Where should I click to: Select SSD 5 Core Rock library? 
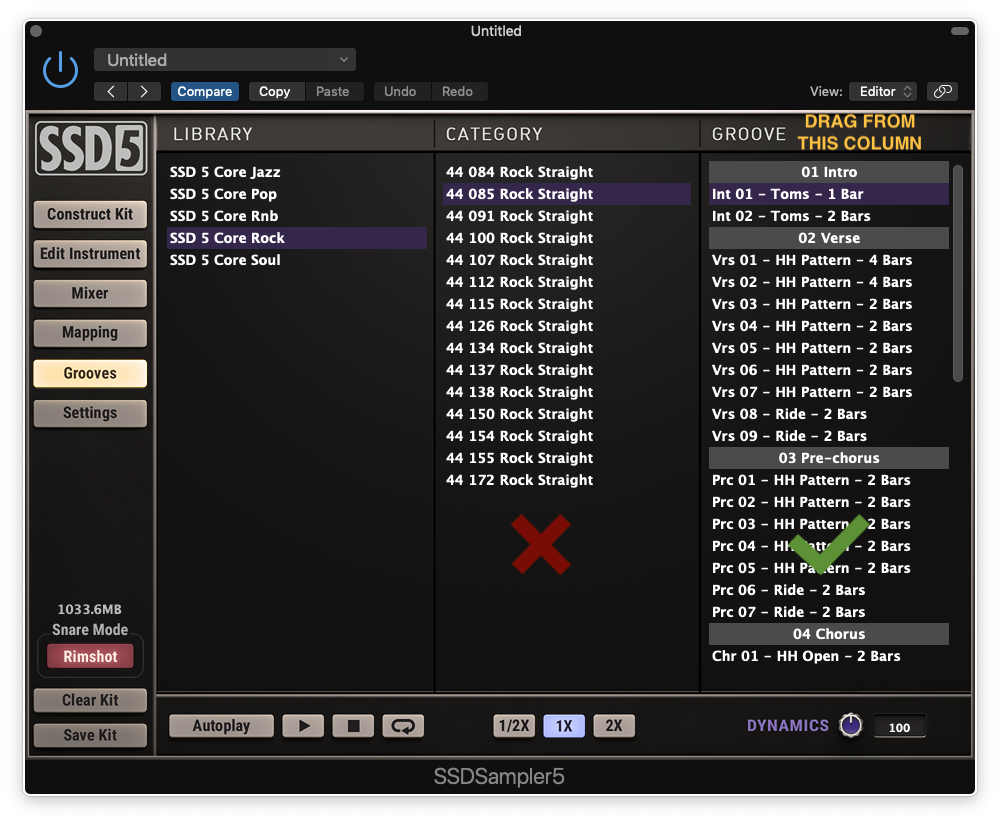(x=297, y=238)
